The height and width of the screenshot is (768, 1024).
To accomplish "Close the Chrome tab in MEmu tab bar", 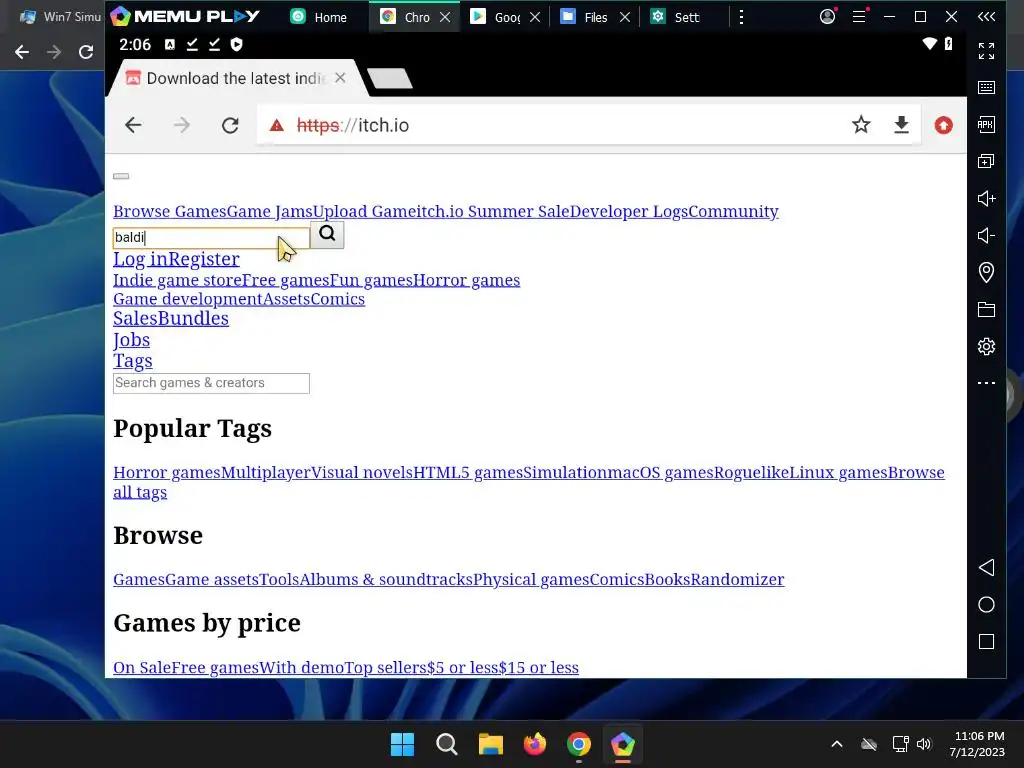I will [445, 17].
